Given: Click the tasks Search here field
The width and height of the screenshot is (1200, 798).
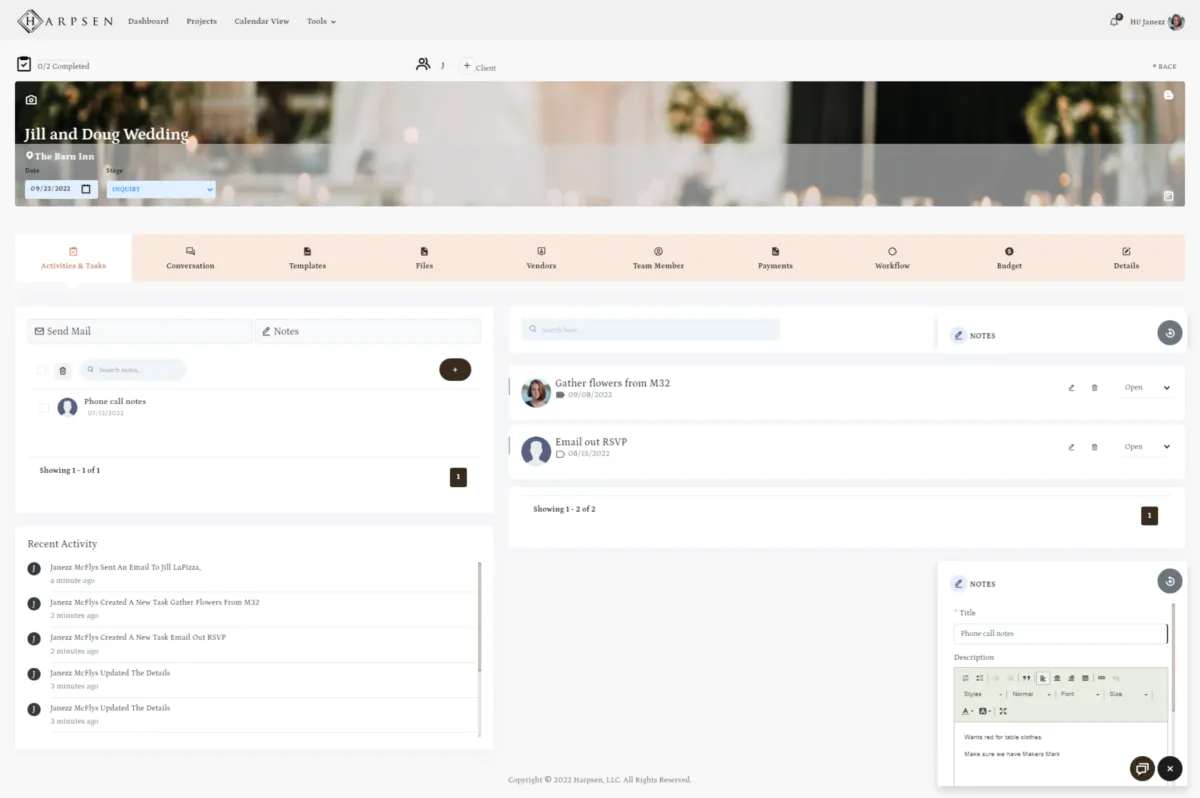Looking at the screenshot, I should [650, 329].
